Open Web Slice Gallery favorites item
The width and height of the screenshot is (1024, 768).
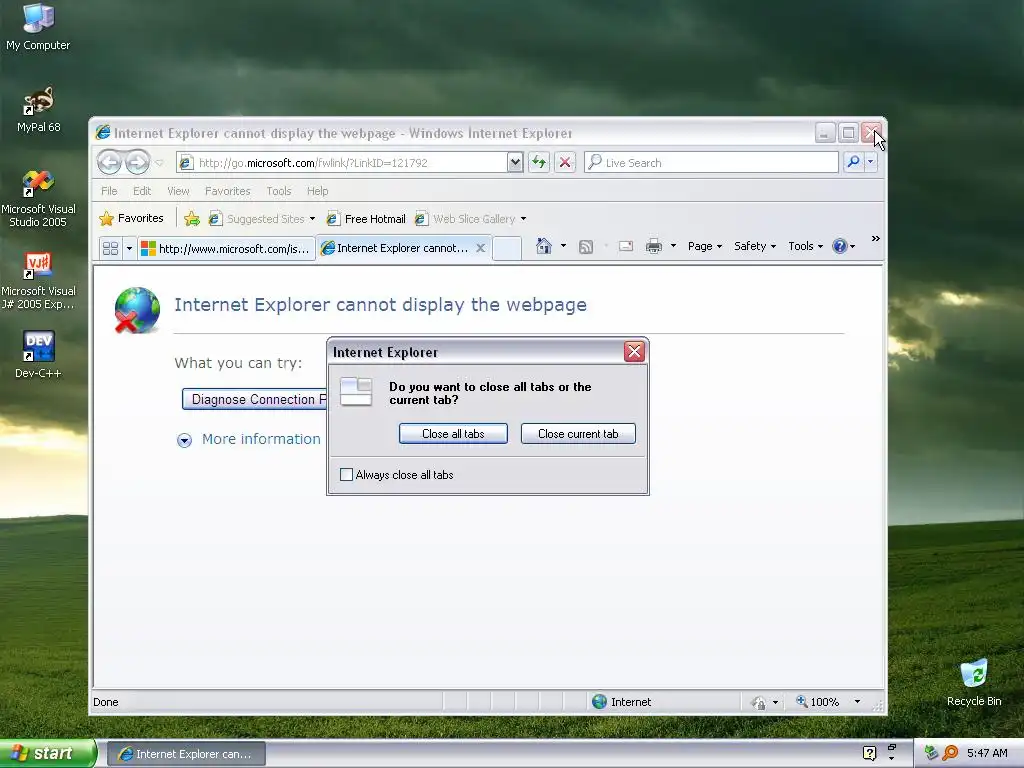click(465, 219)
